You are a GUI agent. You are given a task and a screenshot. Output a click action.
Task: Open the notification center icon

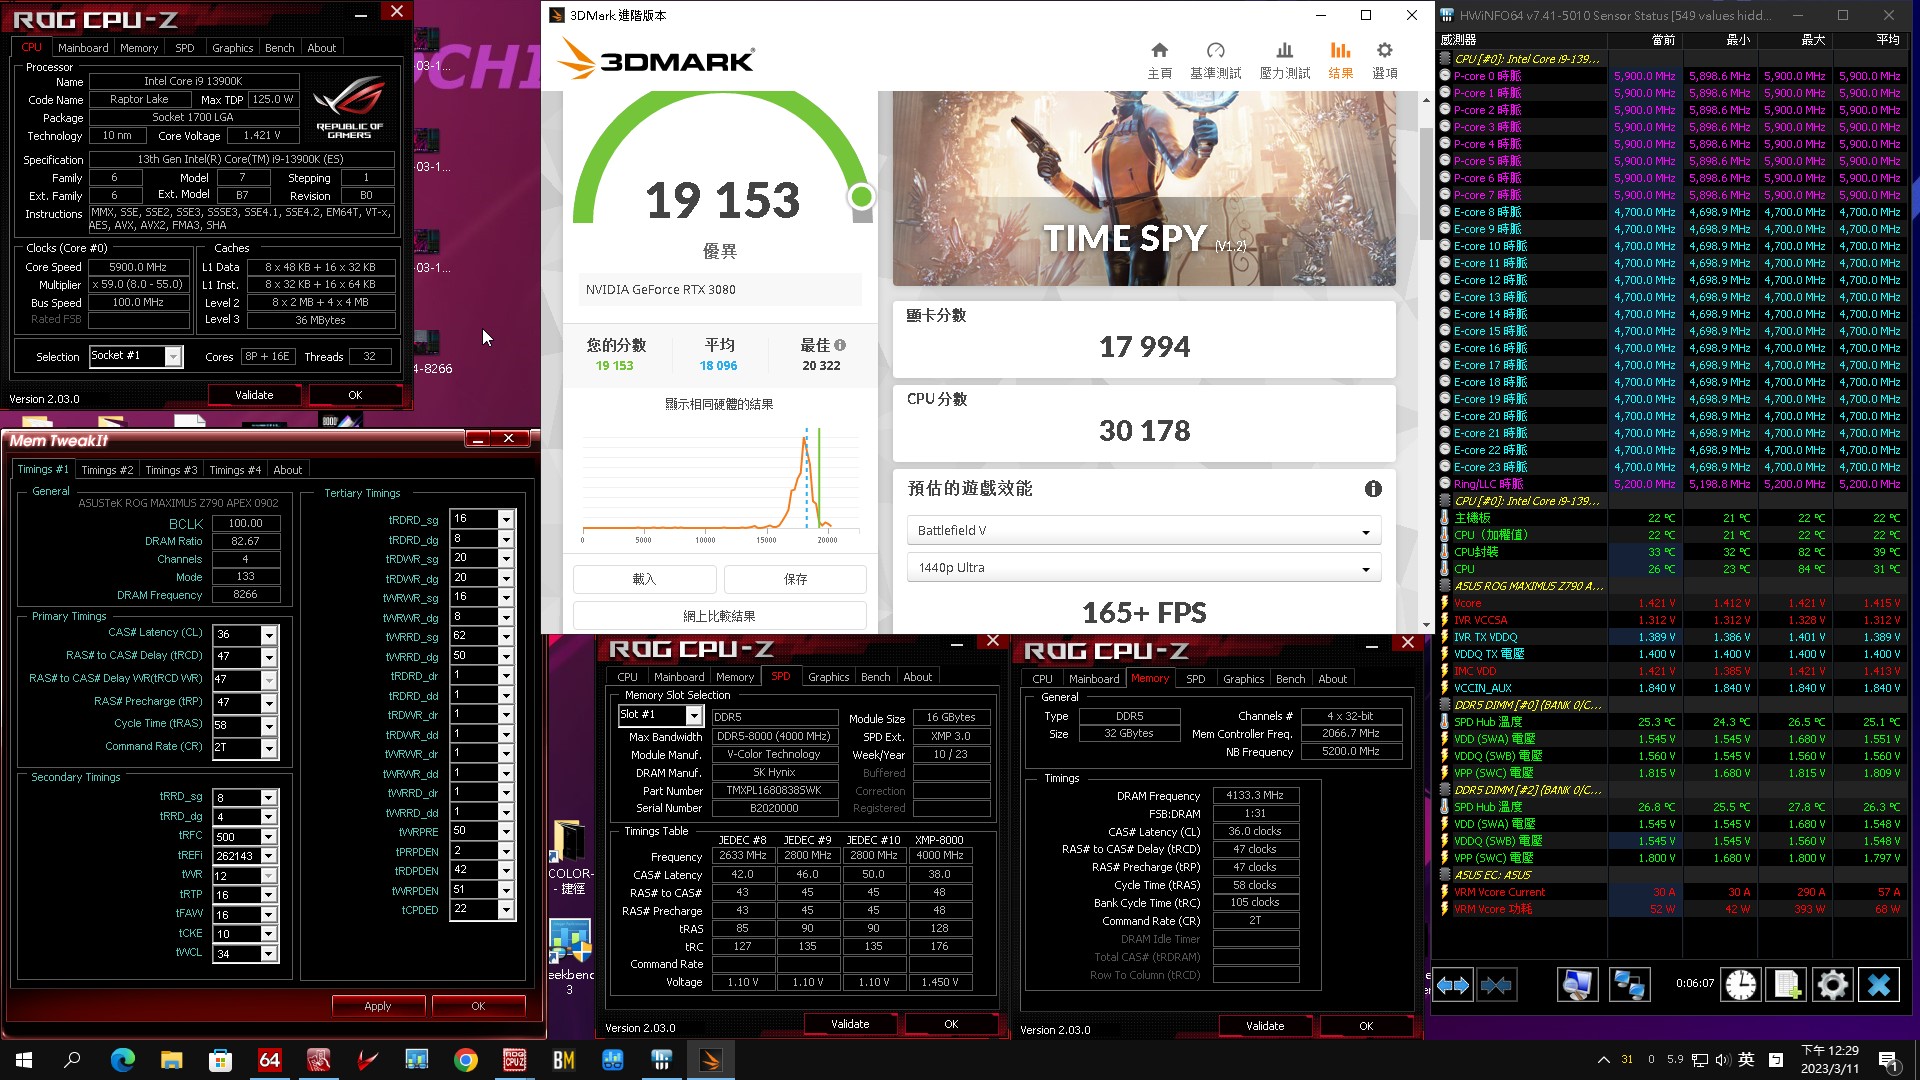tap(1887, 1060)
